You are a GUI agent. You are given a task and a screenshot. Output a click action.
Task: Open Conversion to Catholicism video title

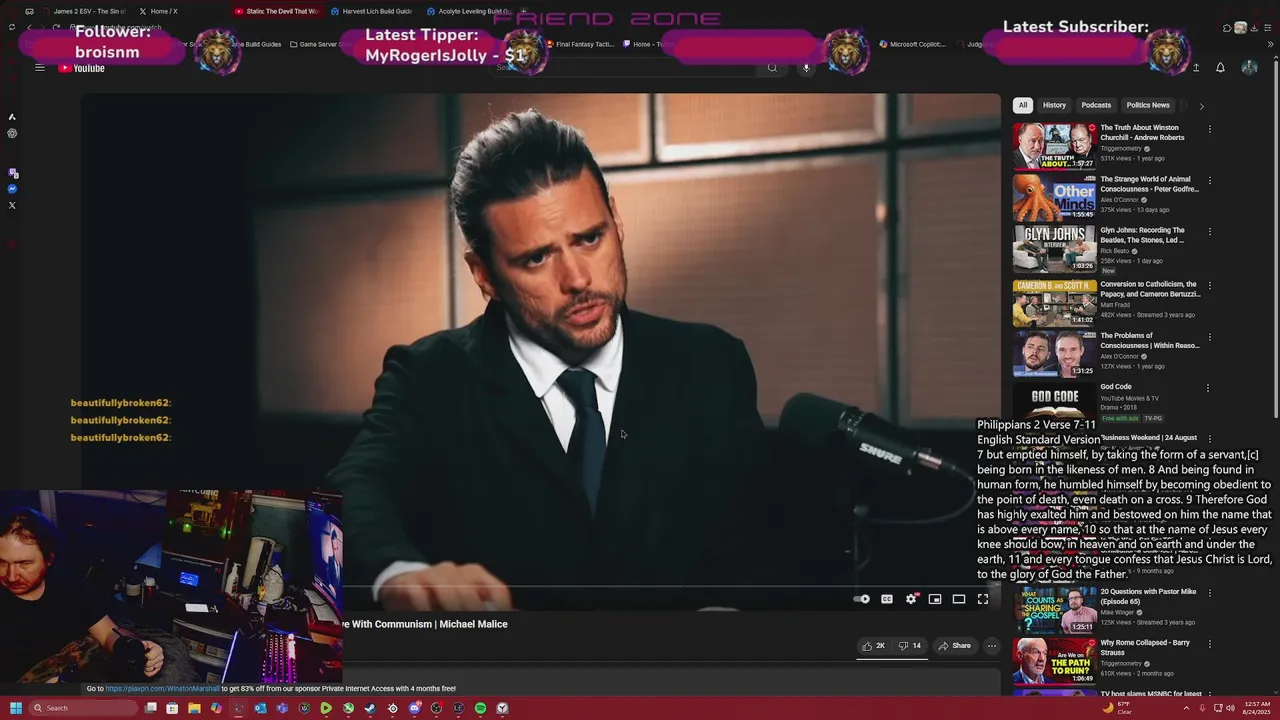(1150, 289)
